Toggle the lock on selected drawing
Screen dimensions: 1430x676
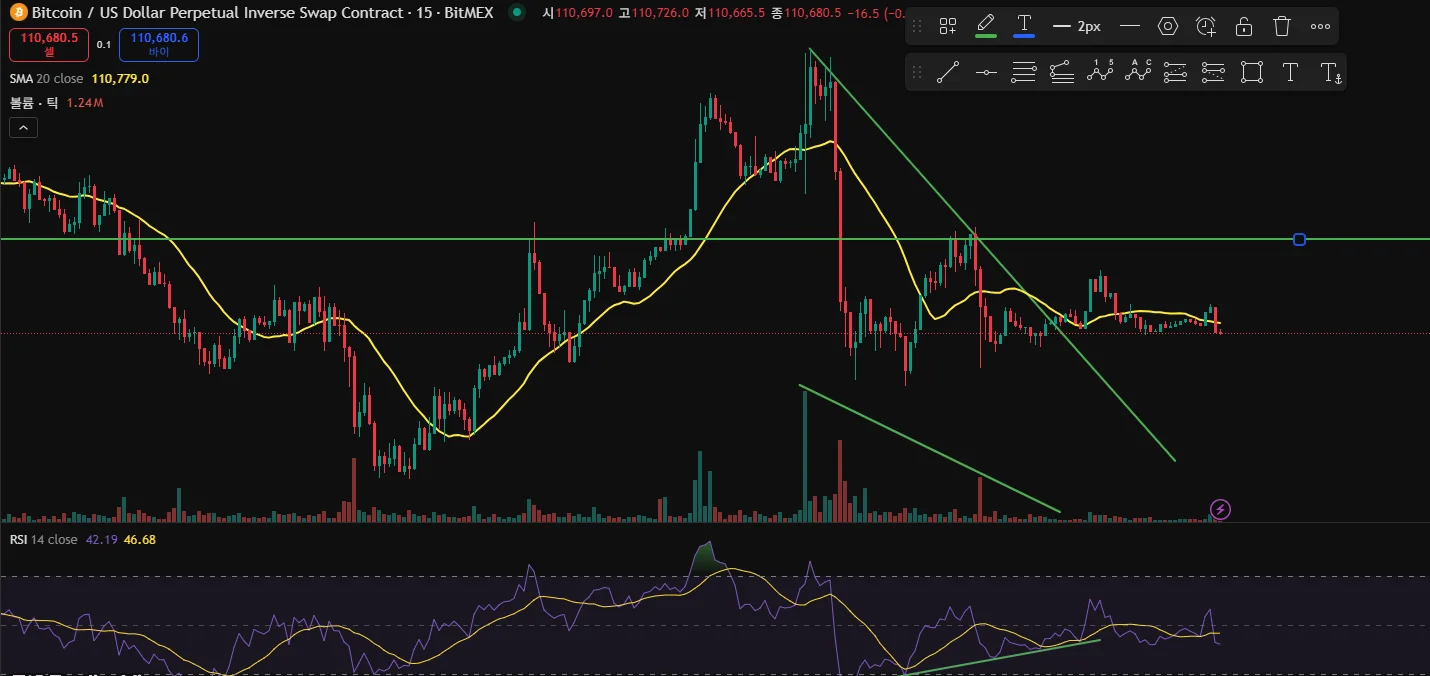point(1244,27)
